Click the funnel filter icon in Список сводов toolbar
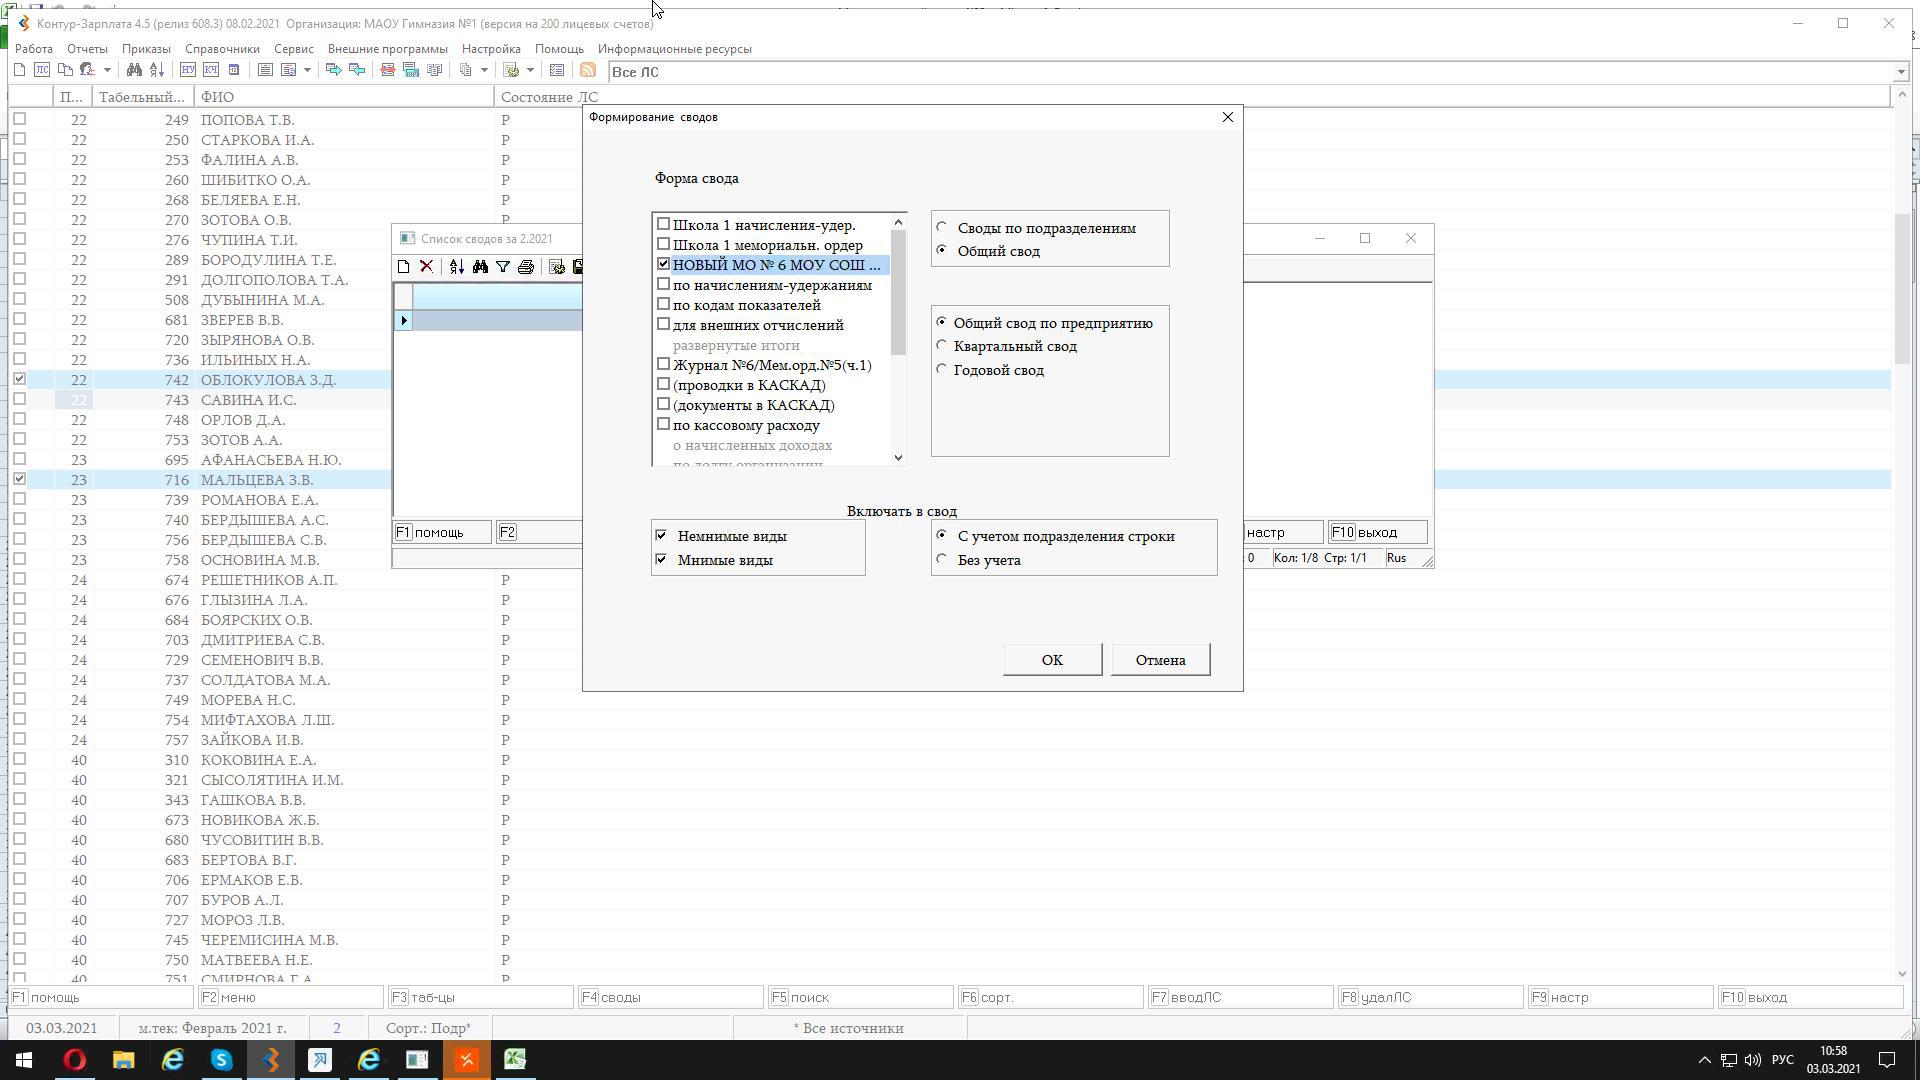 [503, 267]
